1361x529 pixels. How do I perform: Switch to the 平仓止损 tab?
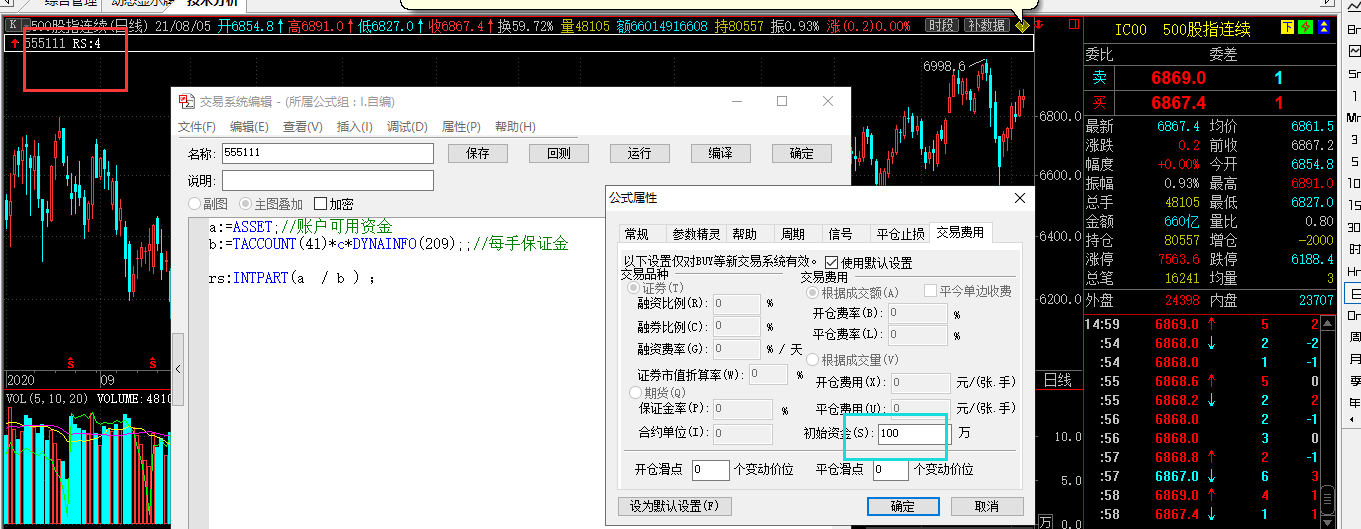(900, 233)
